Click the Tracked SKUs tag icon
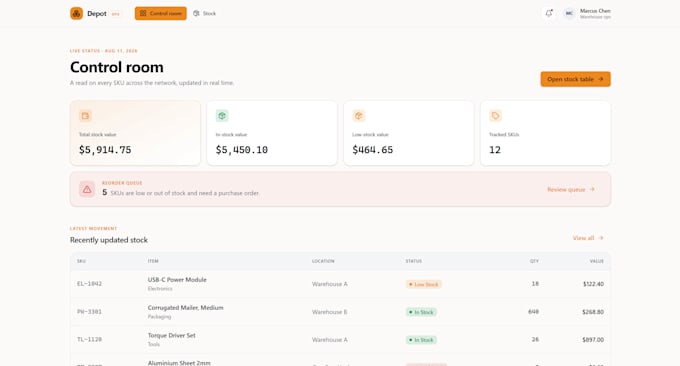 tap(495, 116)
